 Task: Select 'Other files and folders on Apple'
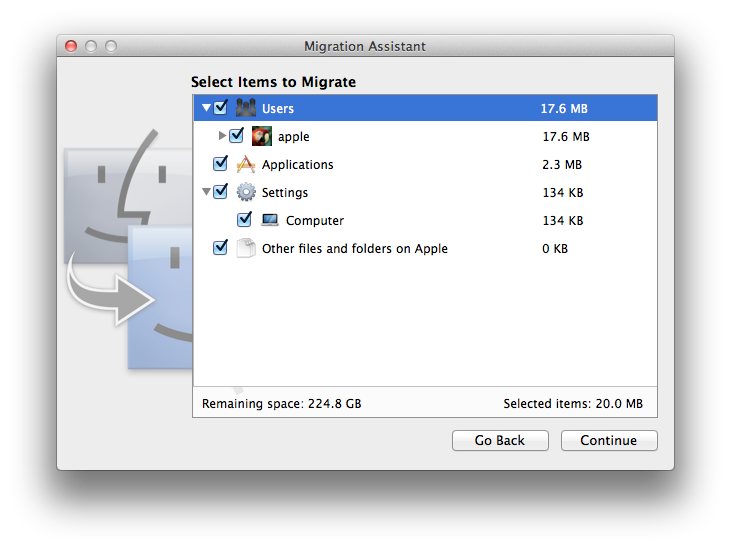pyautogui.click(x=355, y=249)
